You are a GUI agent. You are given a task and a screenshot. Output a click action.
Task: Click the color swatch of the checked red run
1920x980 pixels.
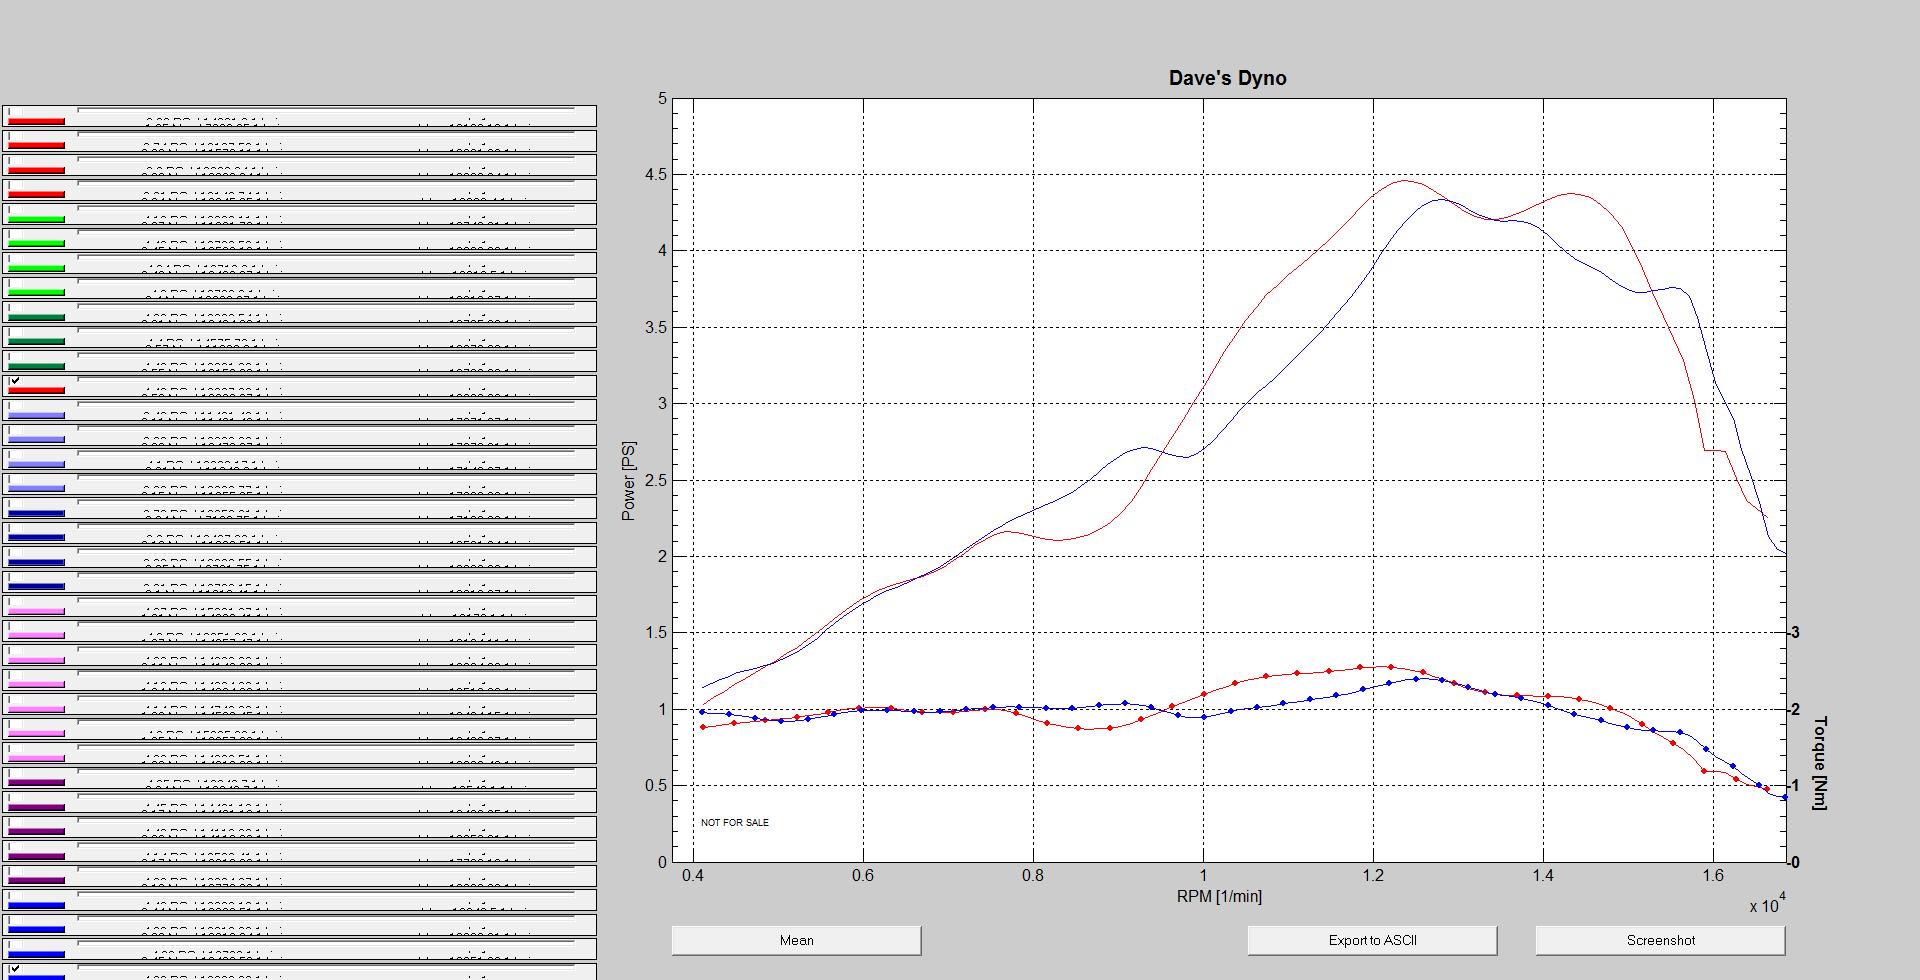[36, 391]
